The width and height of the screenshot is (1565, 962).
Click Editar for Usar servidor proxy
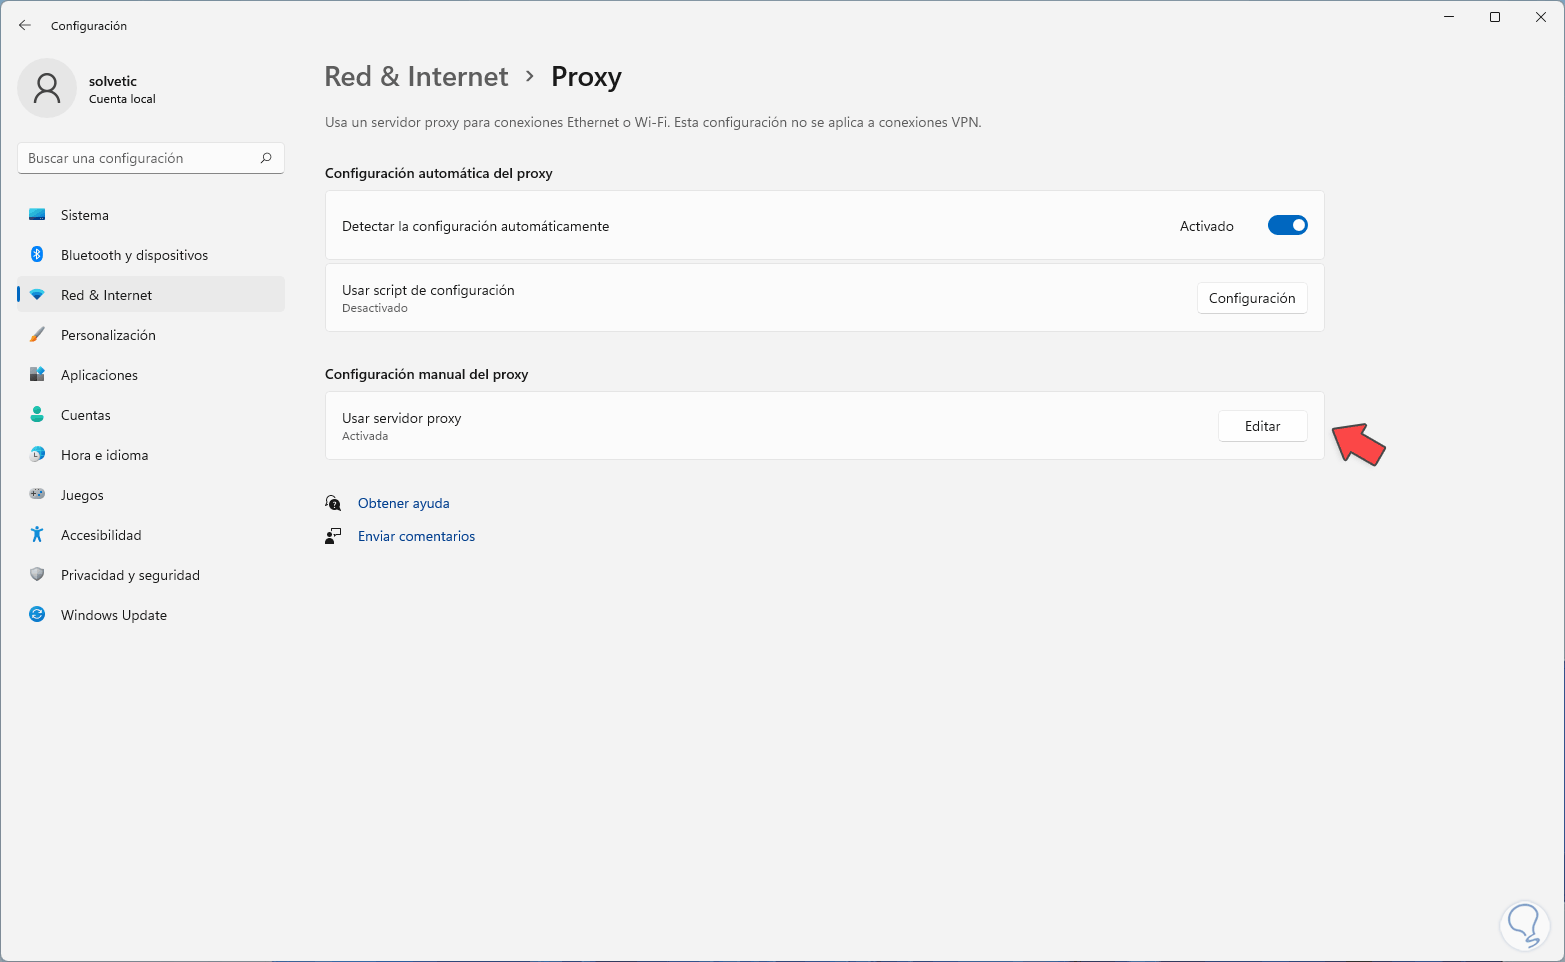(1262, 426)
